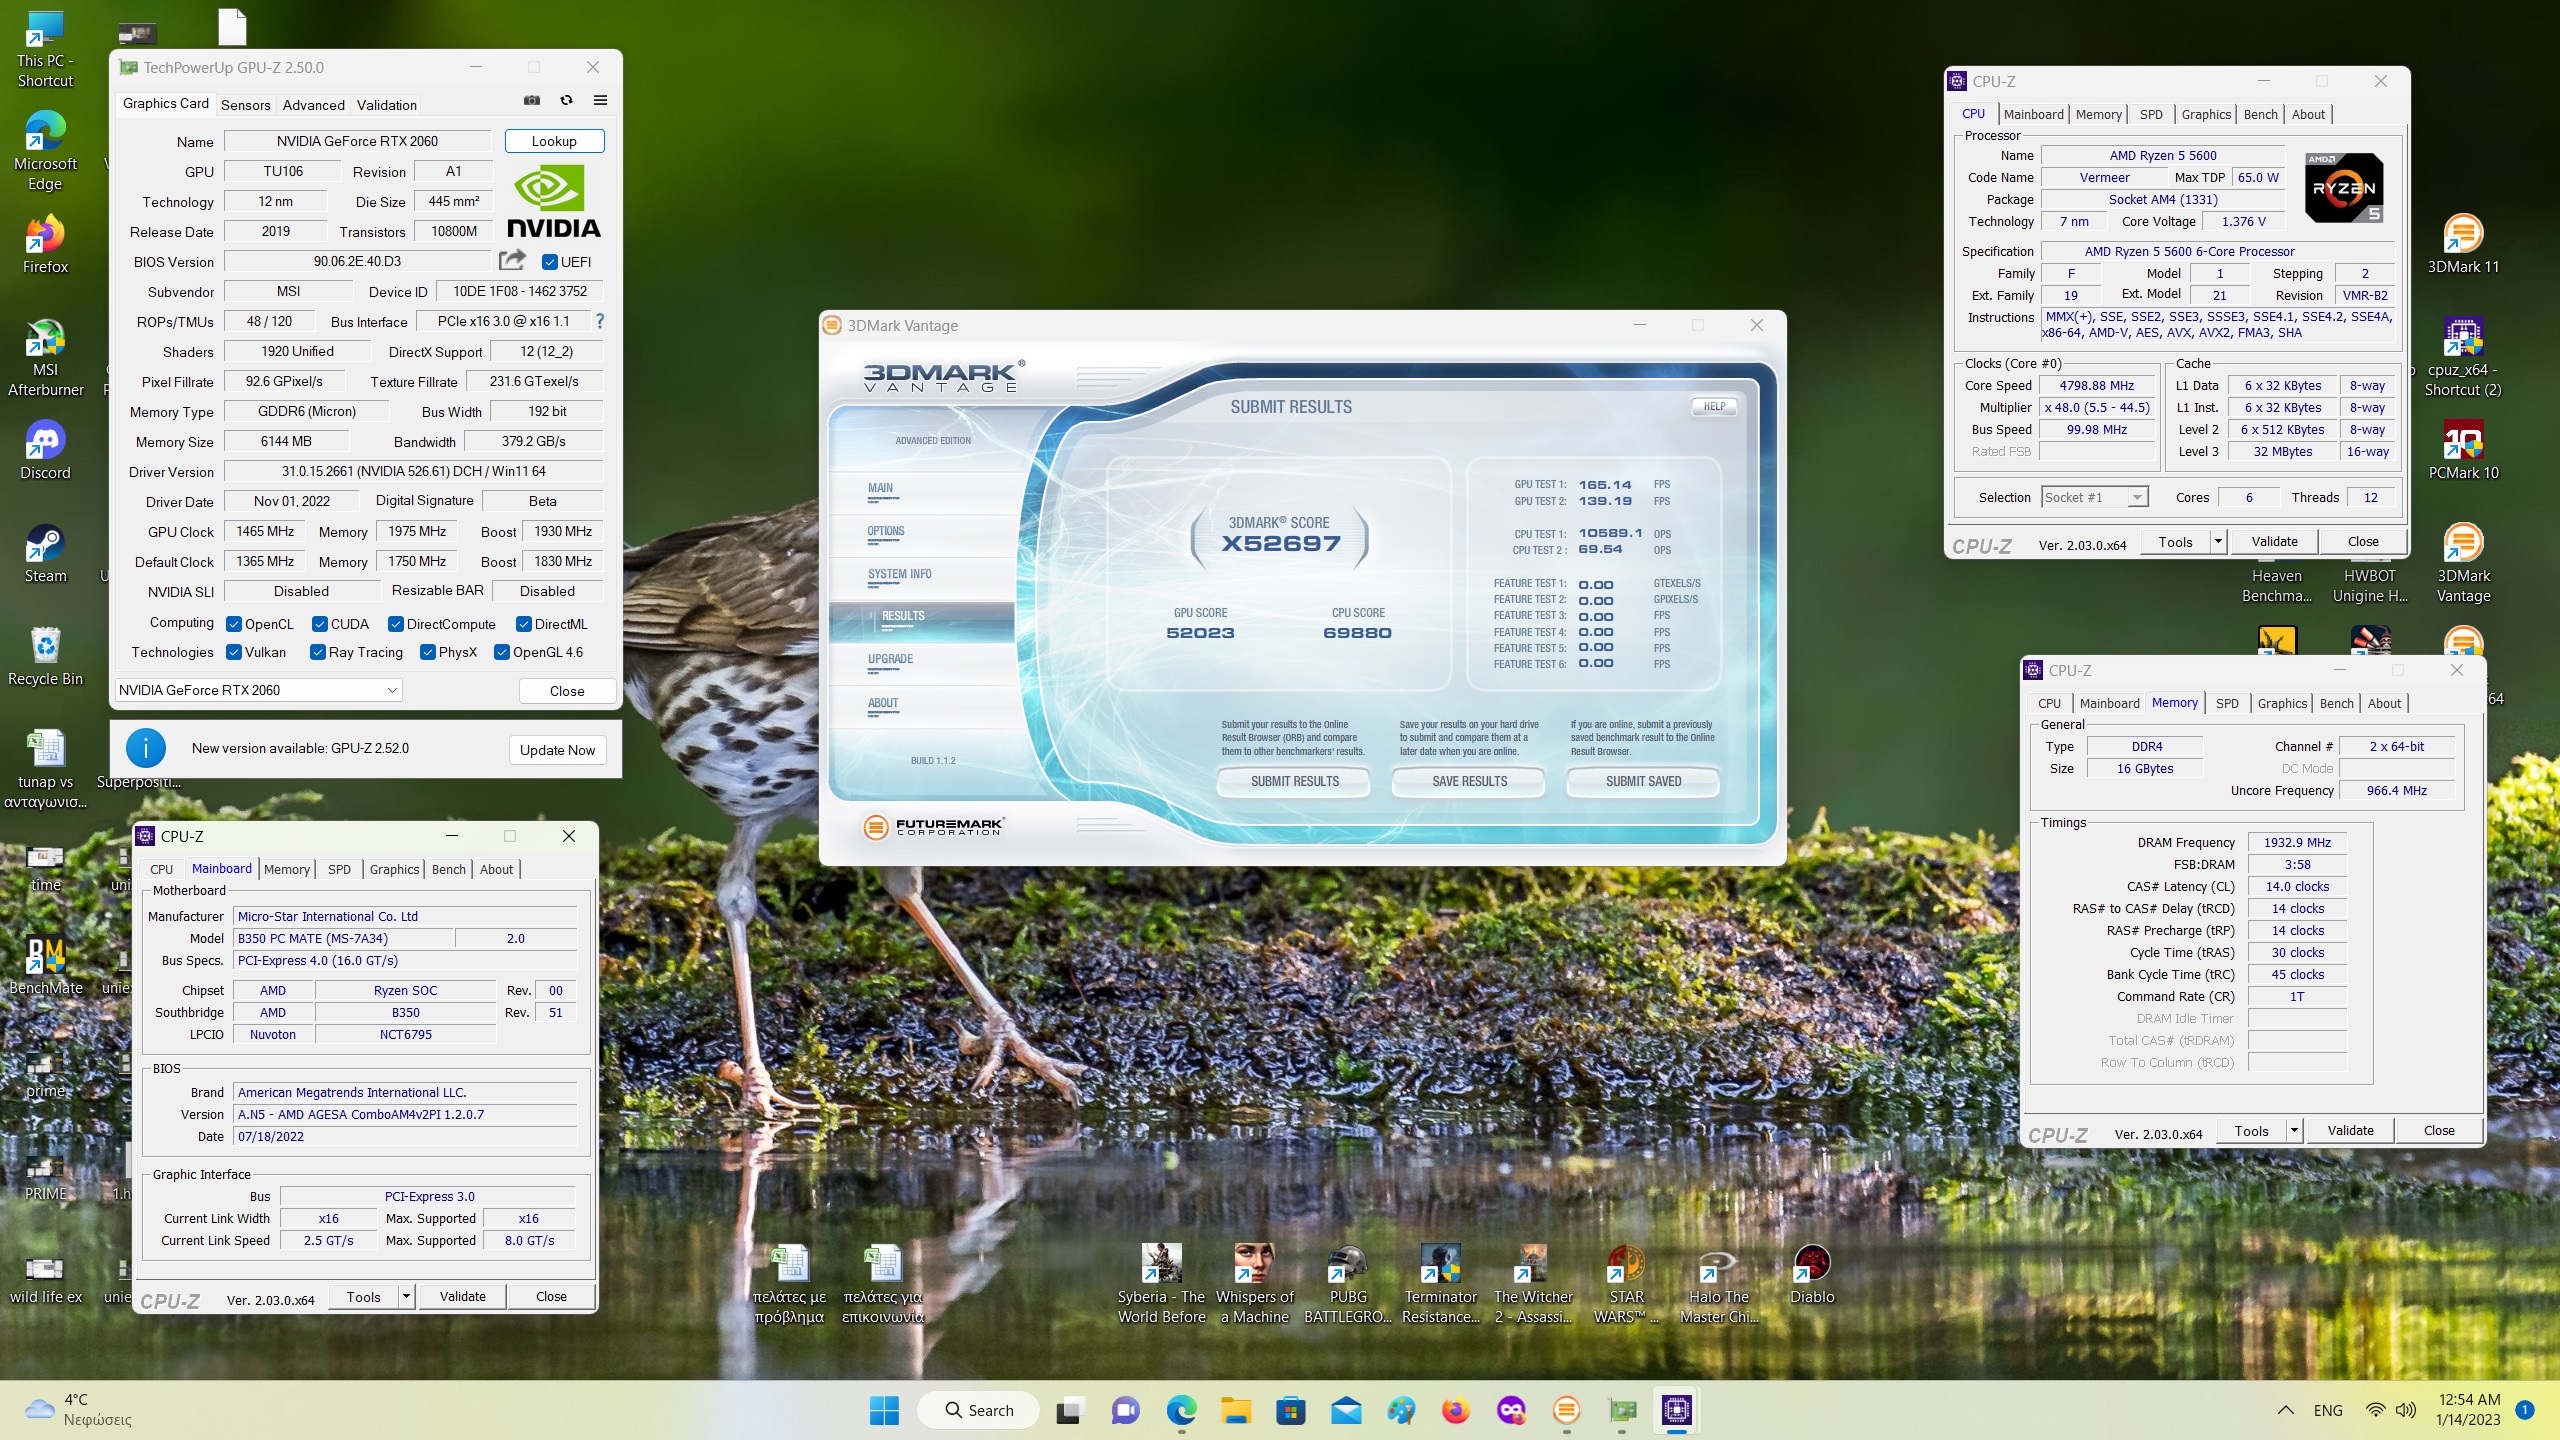2560x1440 pixels.
Task: Open Firefox desktop shortcut
Action: (x=45, y=245)
